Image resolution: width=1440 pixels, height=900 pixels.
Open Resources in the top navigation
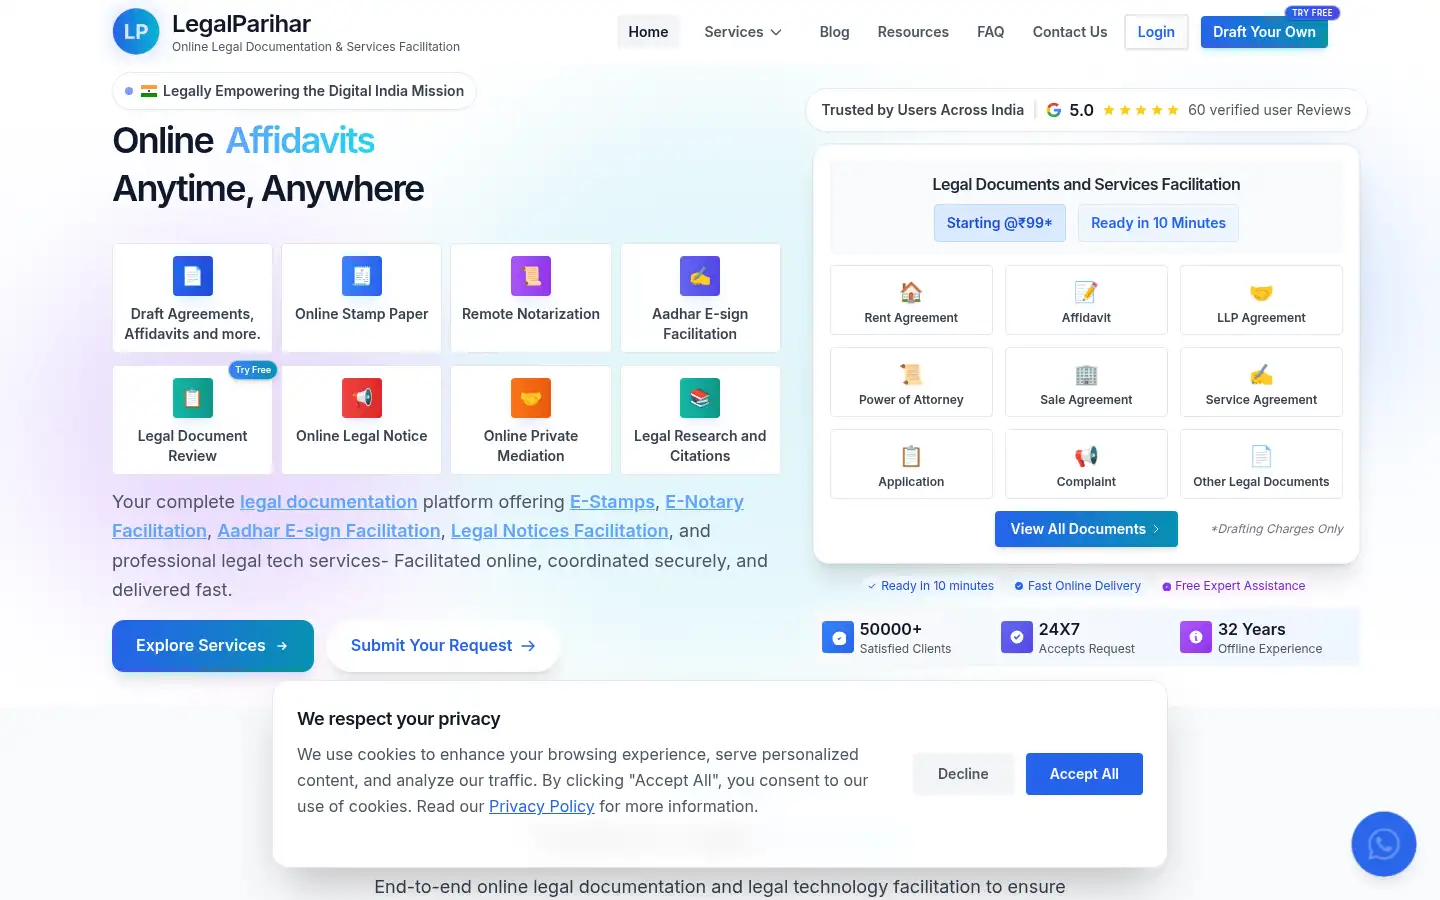pos(913,32)
